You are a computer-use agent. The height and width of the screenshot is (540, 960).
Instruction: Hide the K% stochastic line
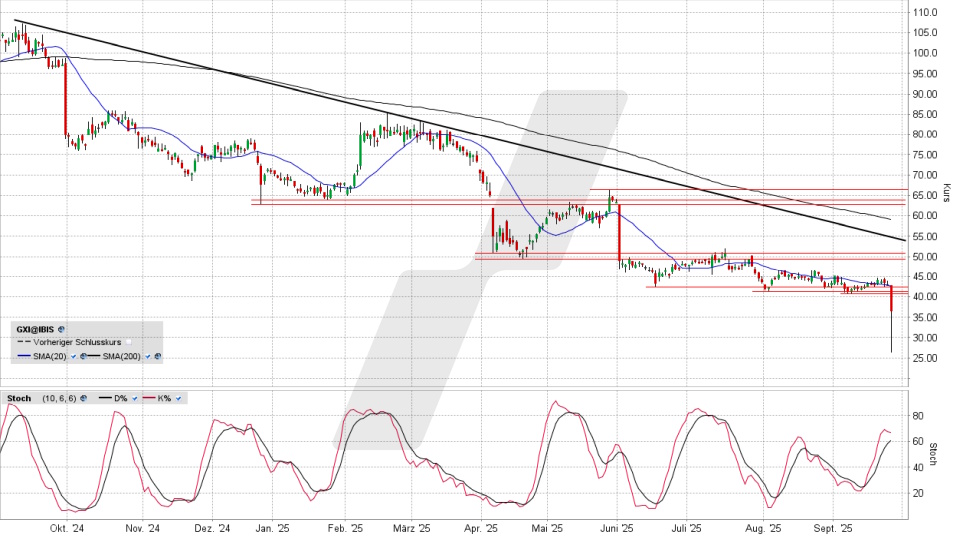(x=178, y=398)
